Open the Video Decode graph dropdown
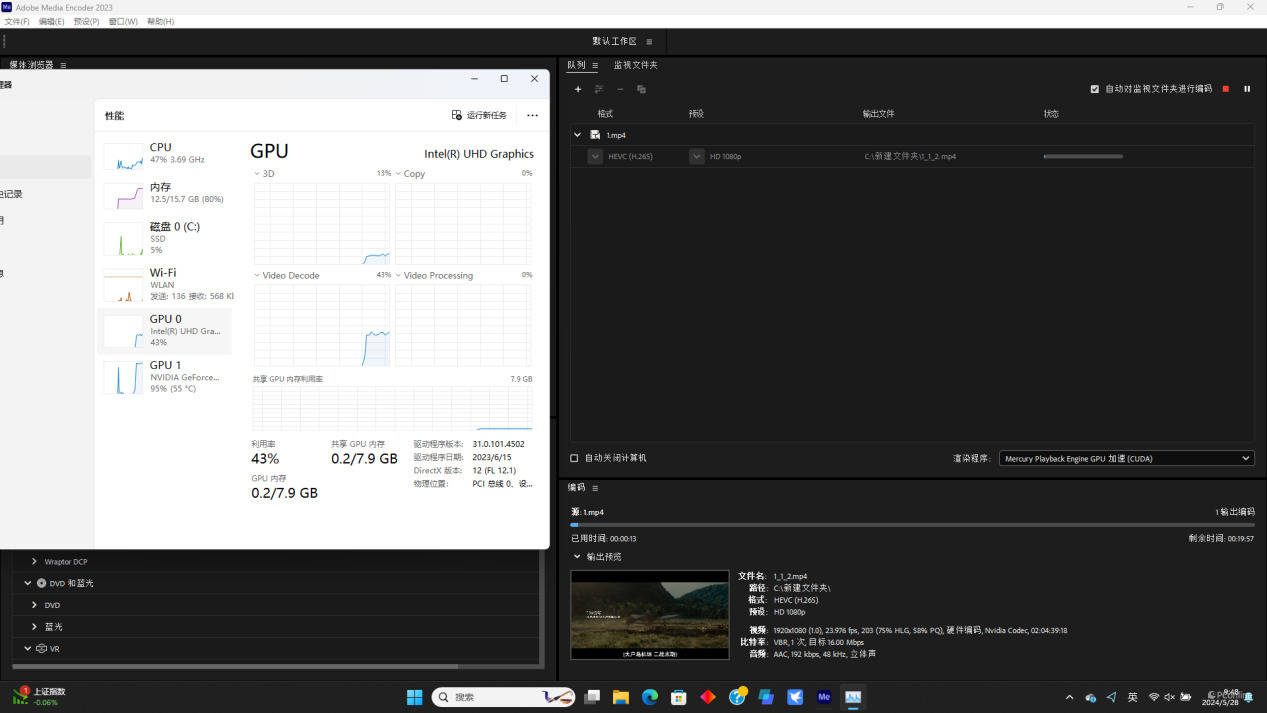Screen dimensions: 1267x713 point(257,275)
